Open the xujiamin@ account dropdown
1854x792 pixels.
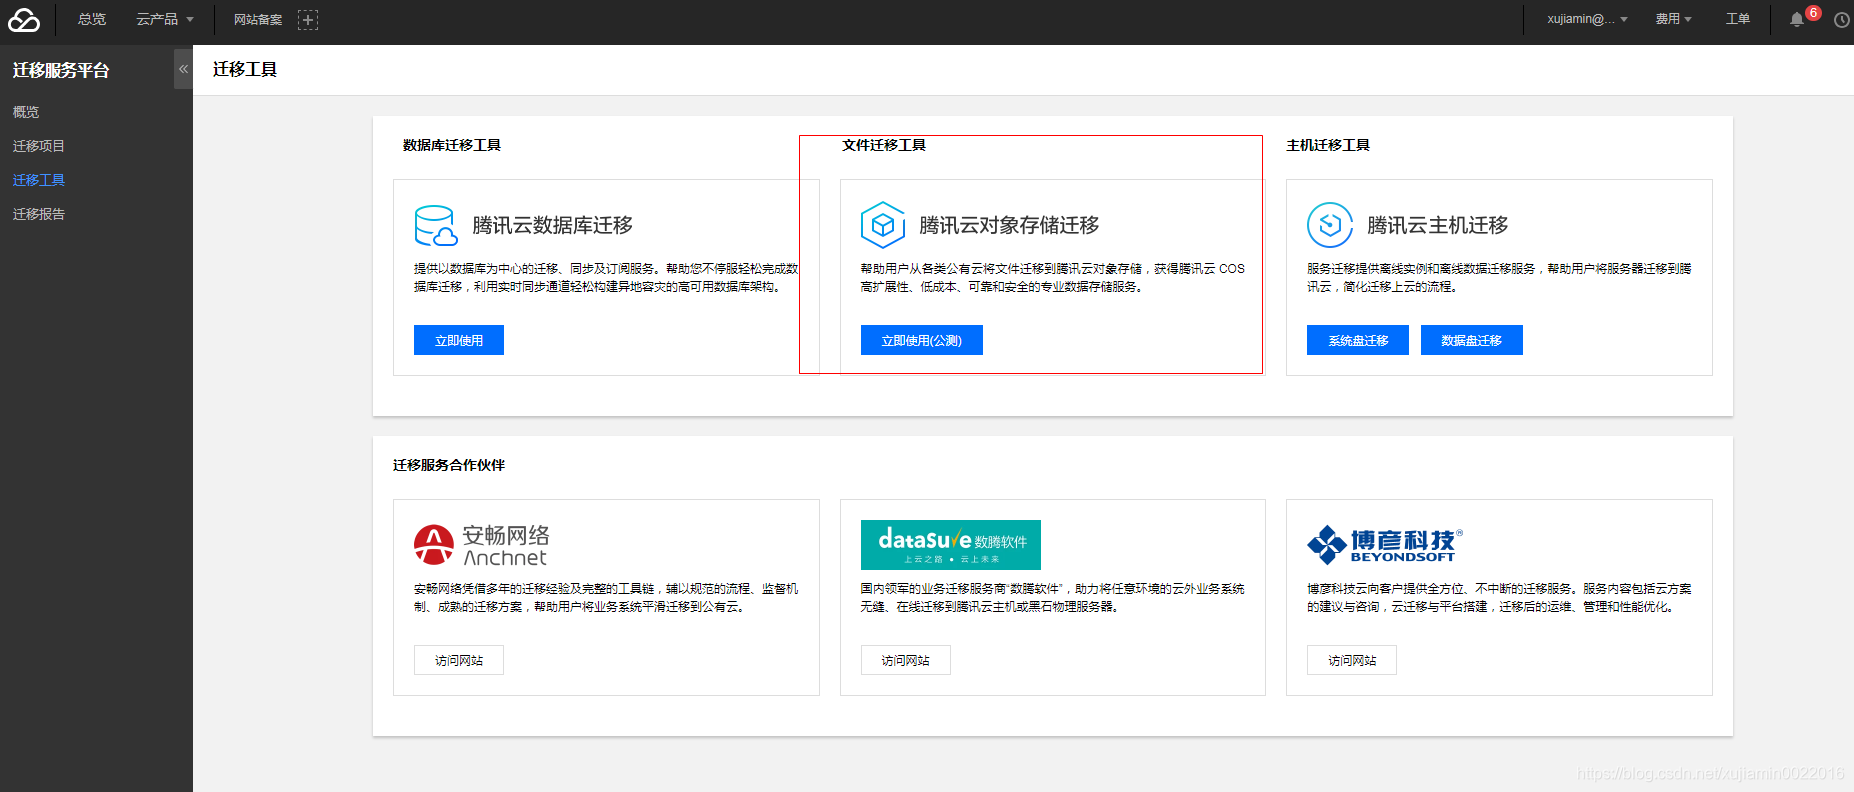tap(1587, 19)
